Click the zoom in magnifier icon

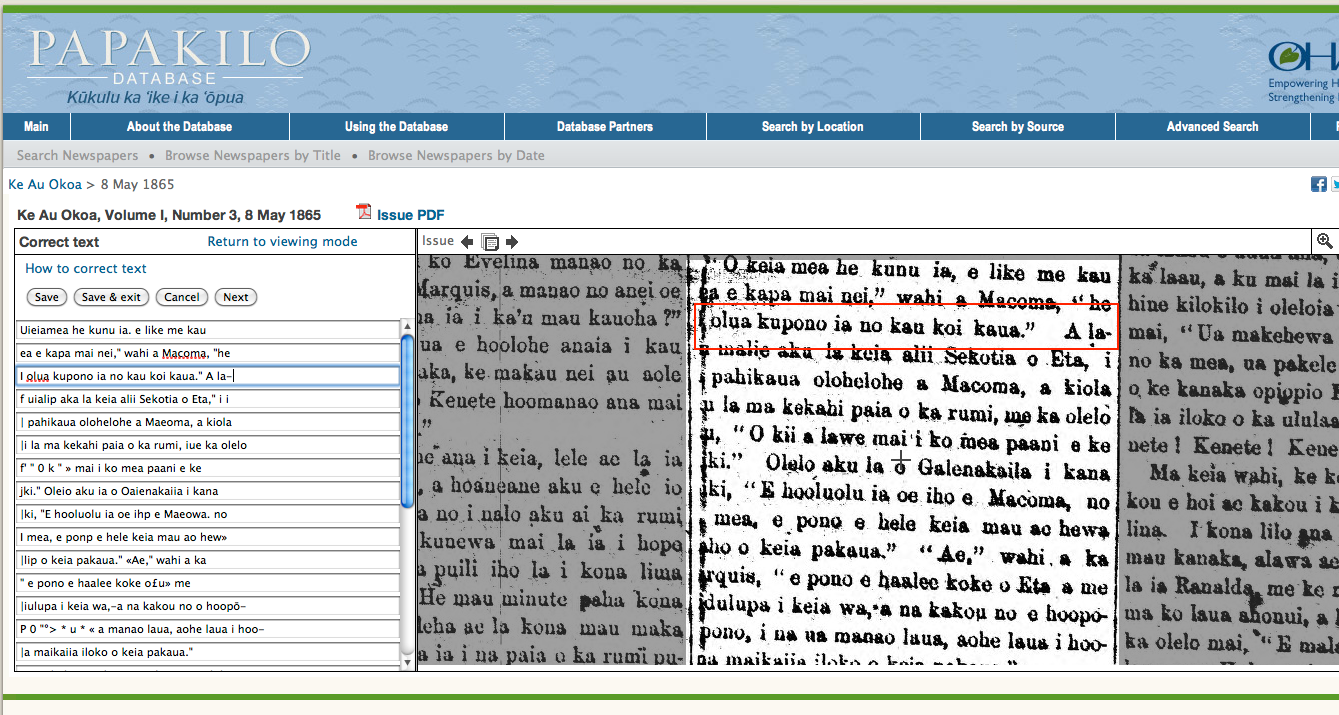point(1325,241)
